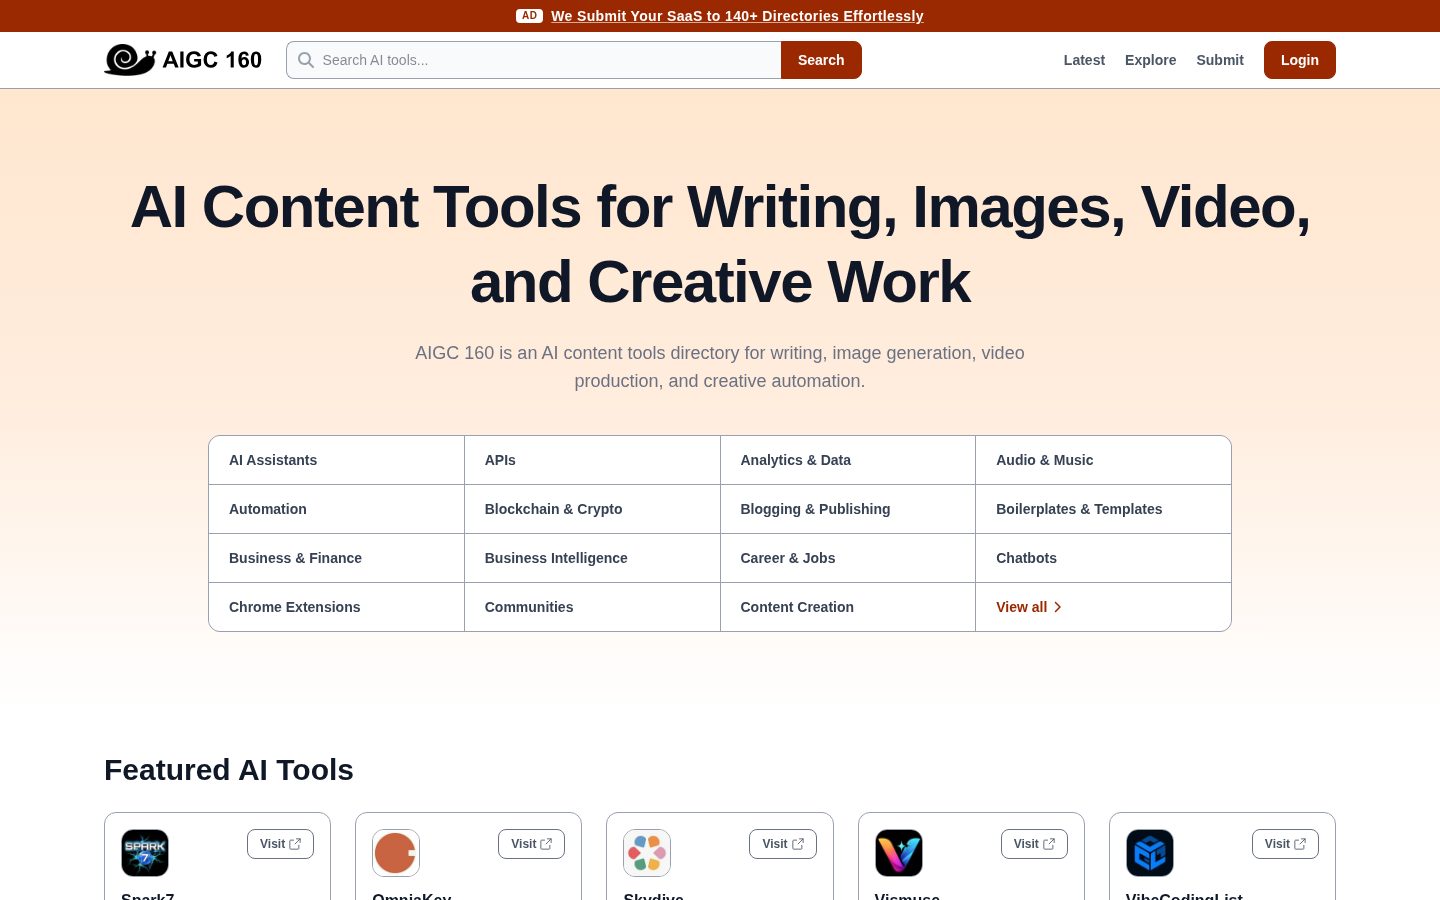Visit the Vismuse website
The image size is (1440, 900).
click(x=1034, y=844)
